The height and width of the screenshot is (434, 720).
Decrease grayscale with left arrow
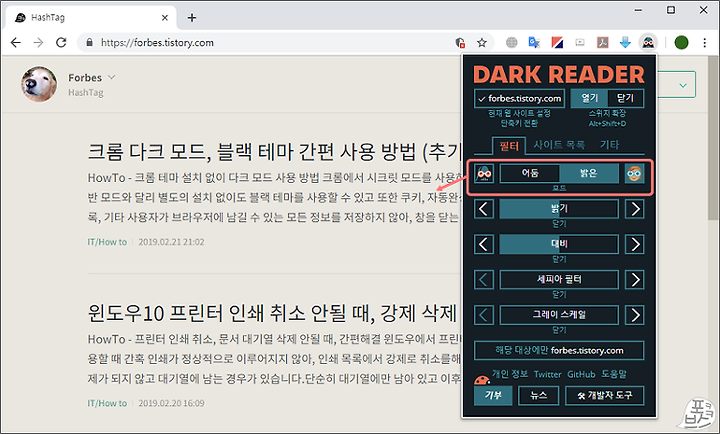(x=484, y=315)
